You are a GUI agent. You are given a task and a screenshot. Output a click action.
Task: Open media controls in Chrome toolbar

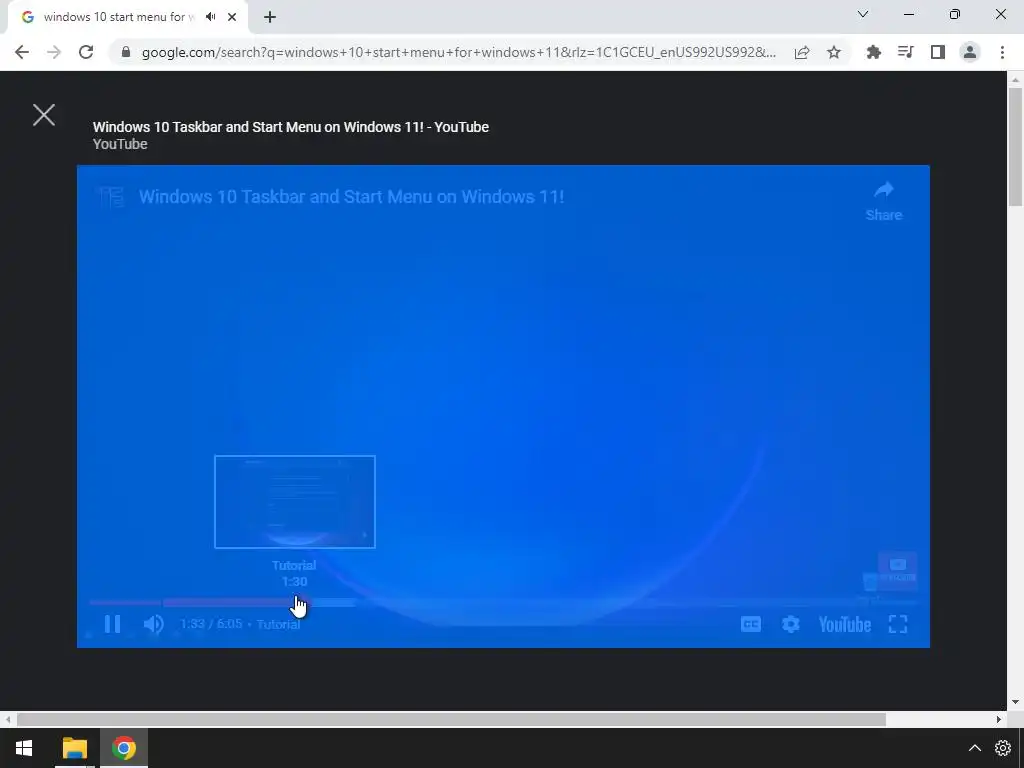coord(905,52)
